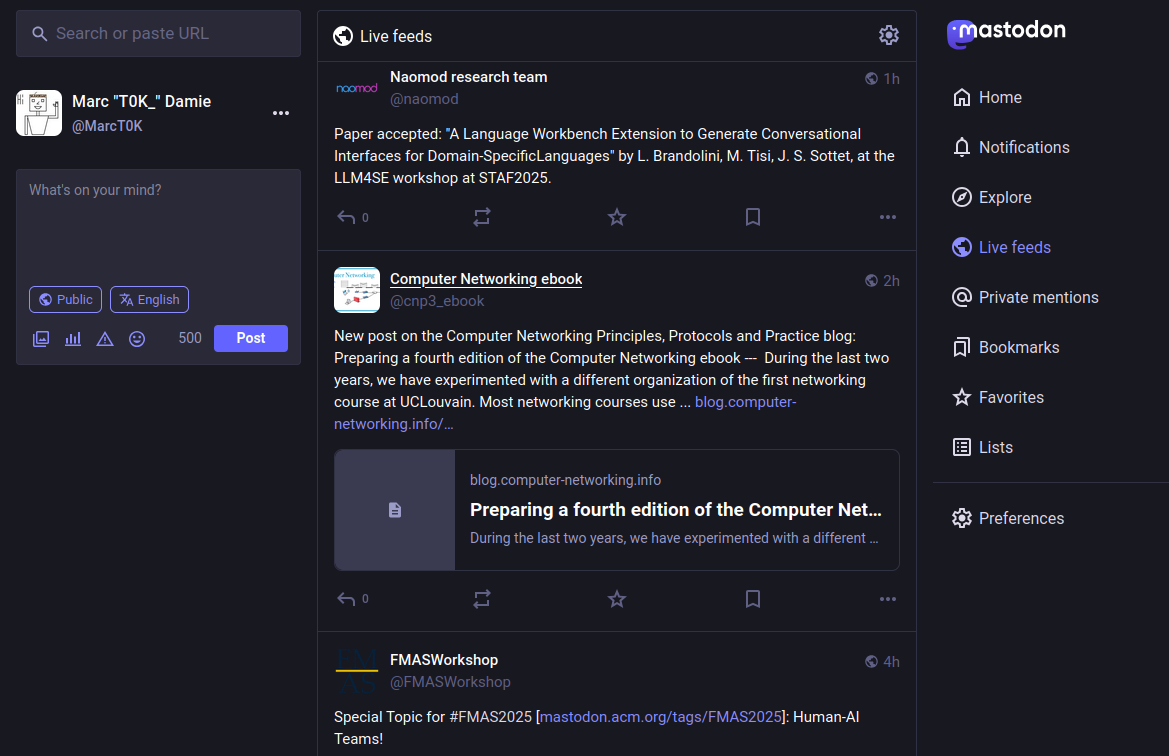Bookmark the Computer Networking ebook post
The width and height of the screenshot is (1169, 756).
753,599
